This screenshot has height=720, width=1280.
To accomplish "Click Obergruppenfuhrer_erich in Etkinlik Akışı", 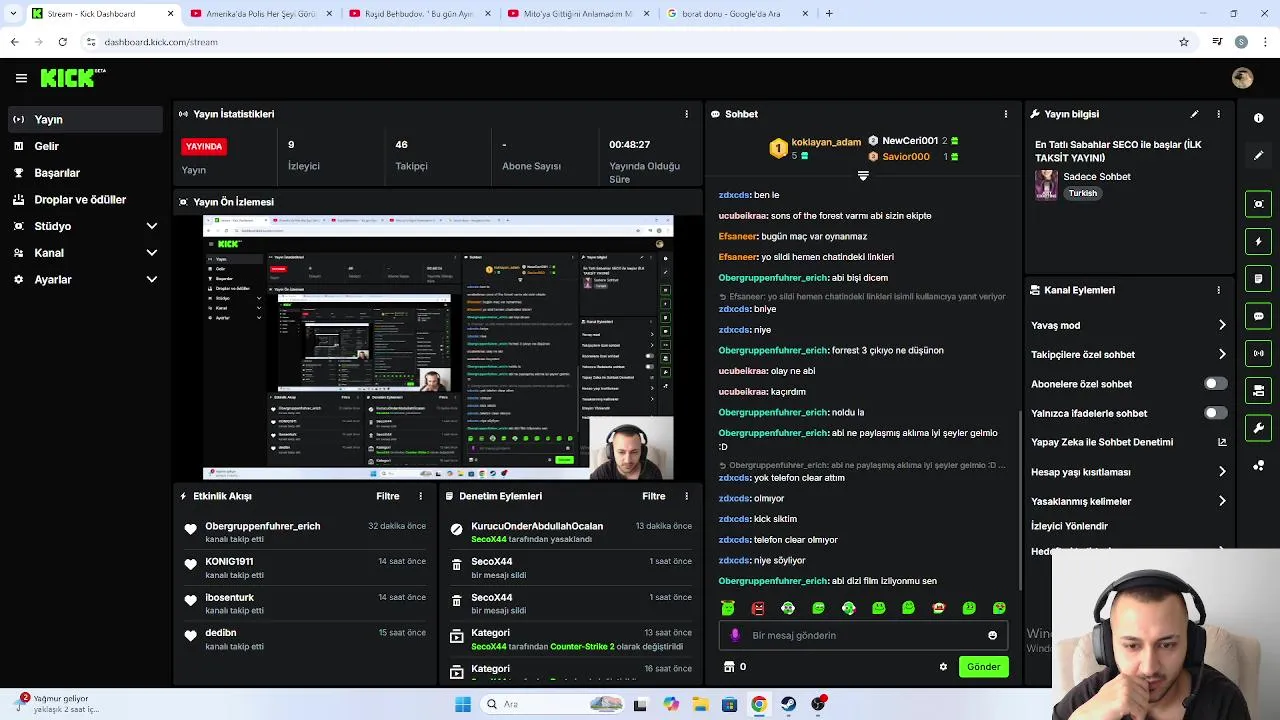I will click(263, 526).
